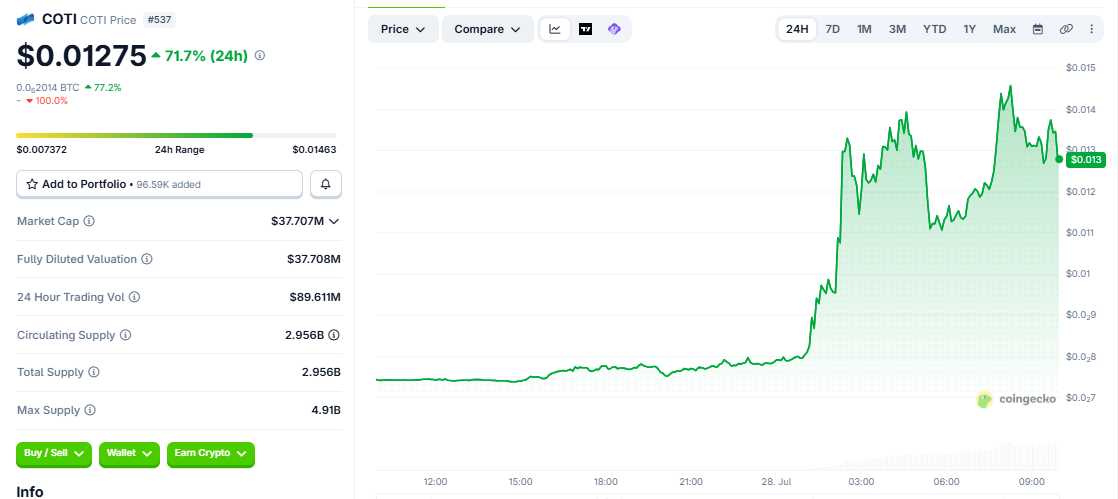Click the Market Cap info icon
The height and width of the screenshot is (499, 1118).
(x=89, y=221)
